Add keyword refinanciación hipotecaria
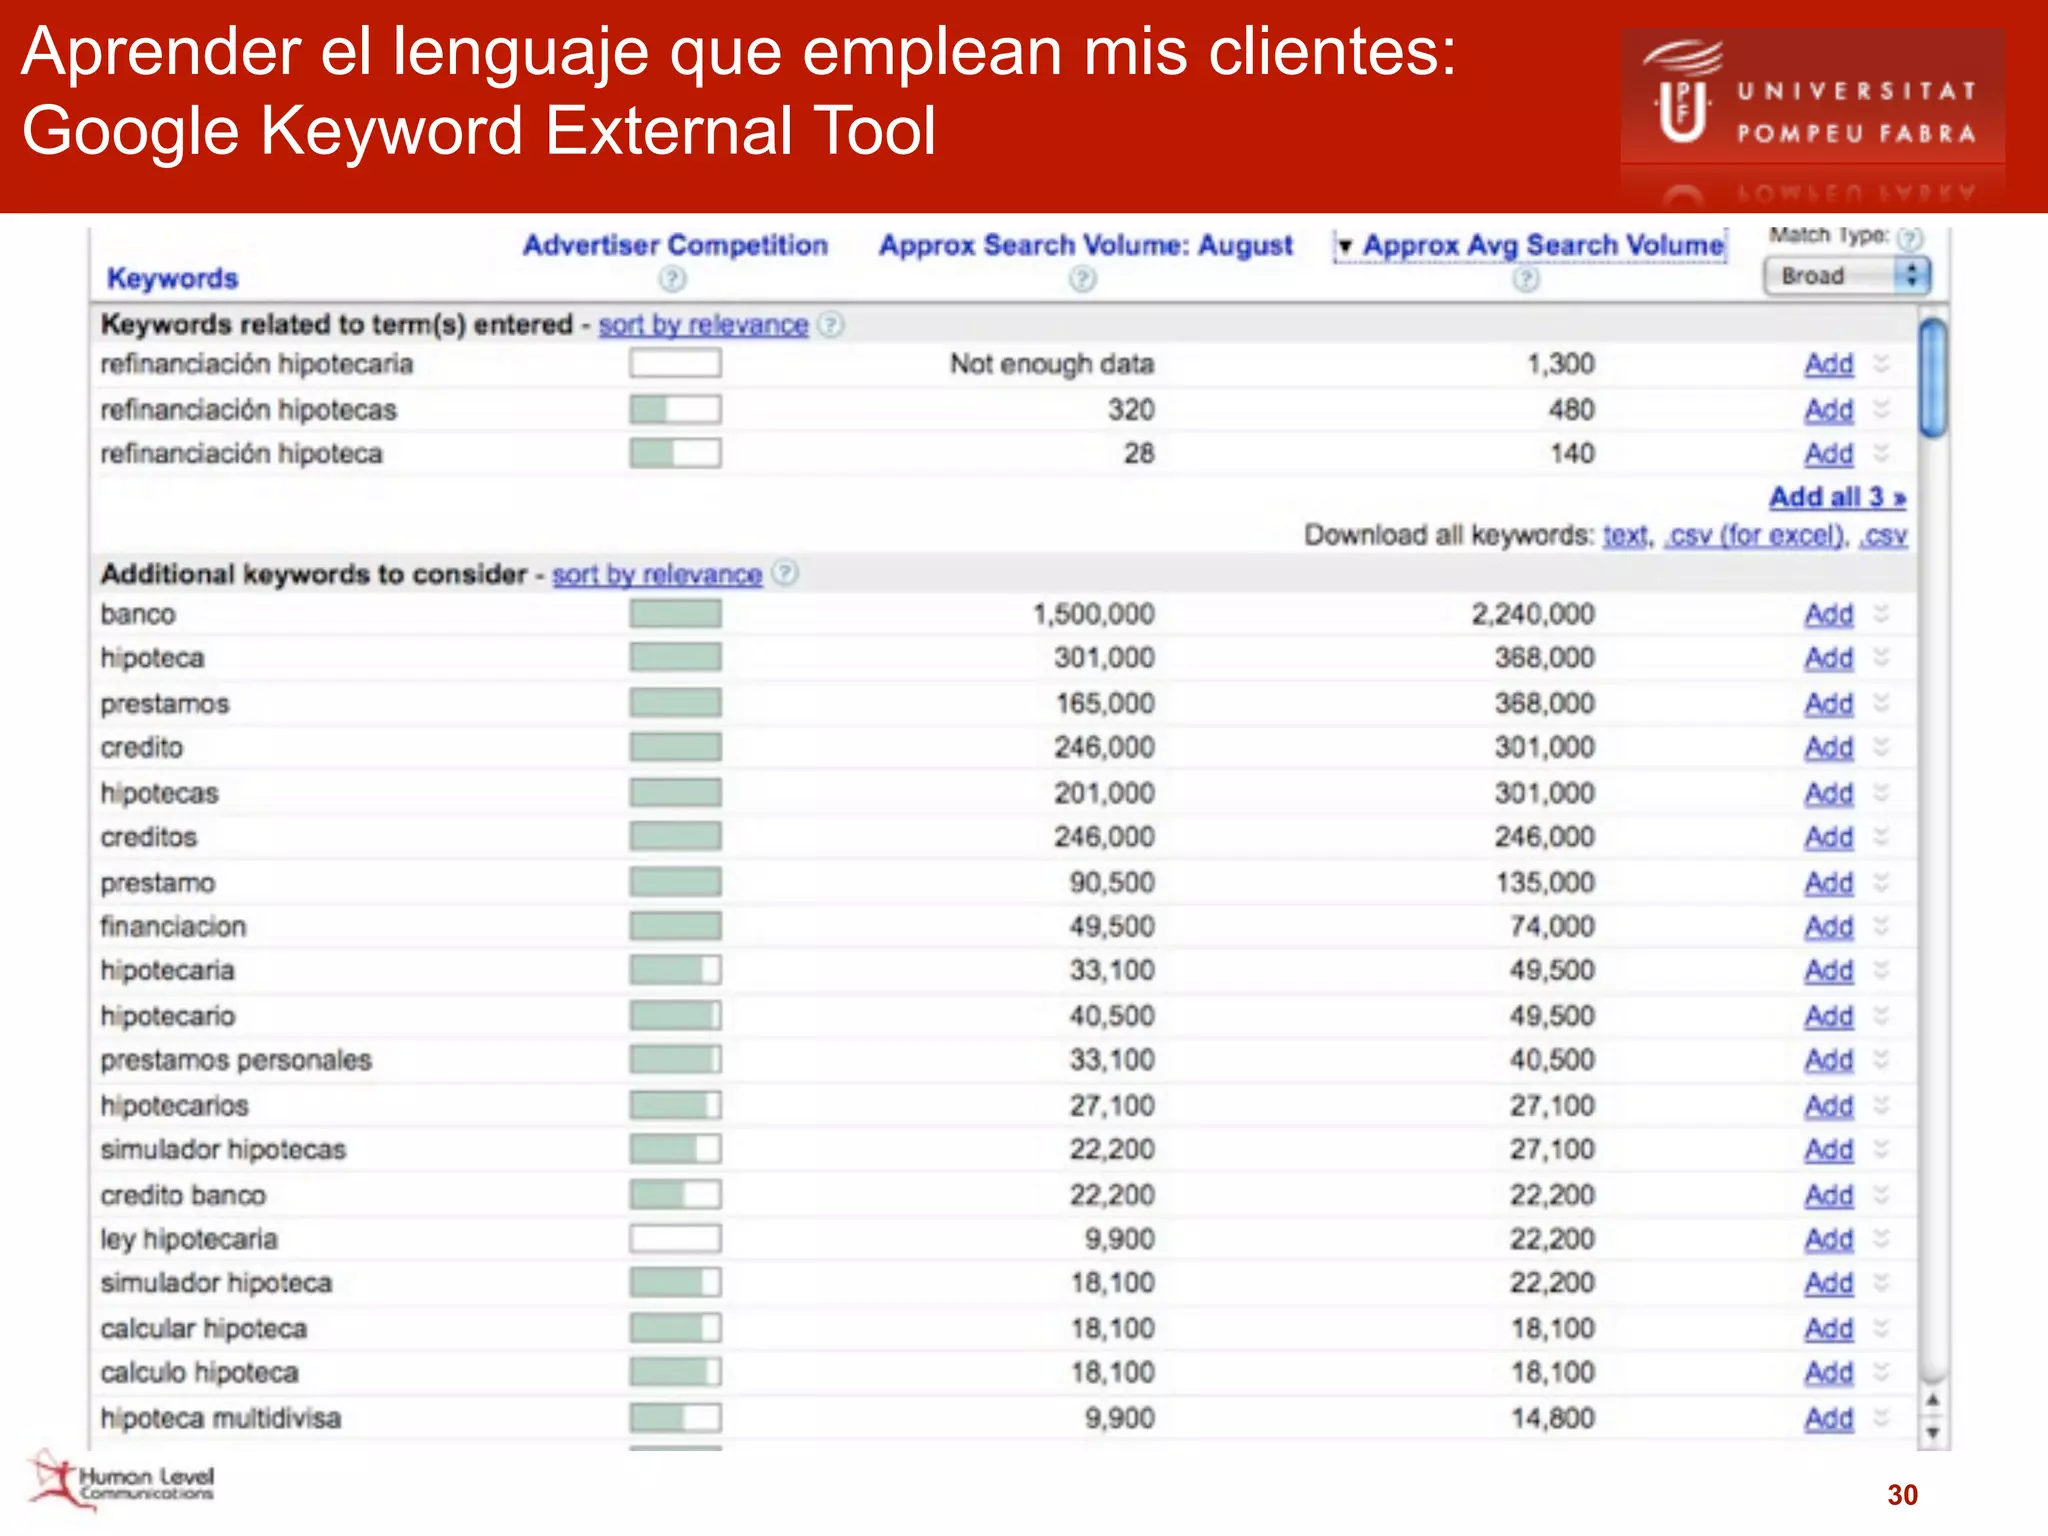Image resolution: width=2048 pixels, height=1536 pixels. click(x=1829, y=364)
